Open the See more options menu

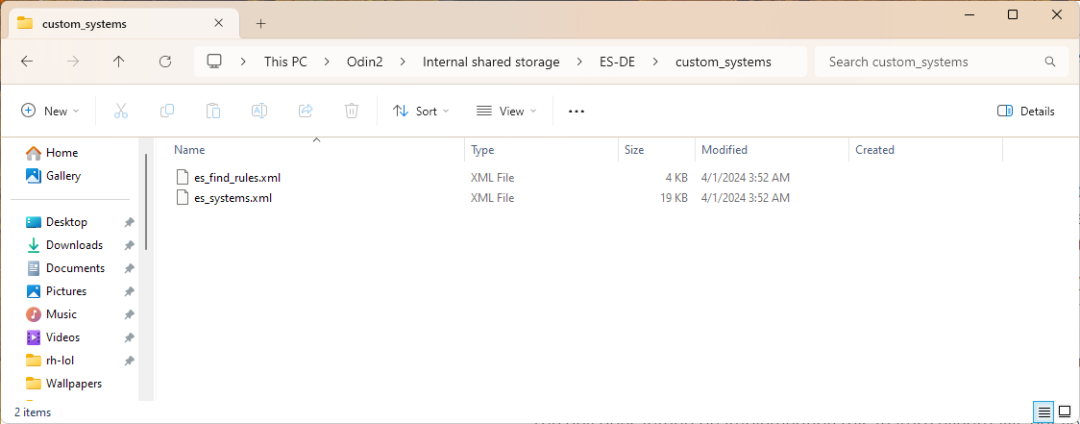pos(576,111)
